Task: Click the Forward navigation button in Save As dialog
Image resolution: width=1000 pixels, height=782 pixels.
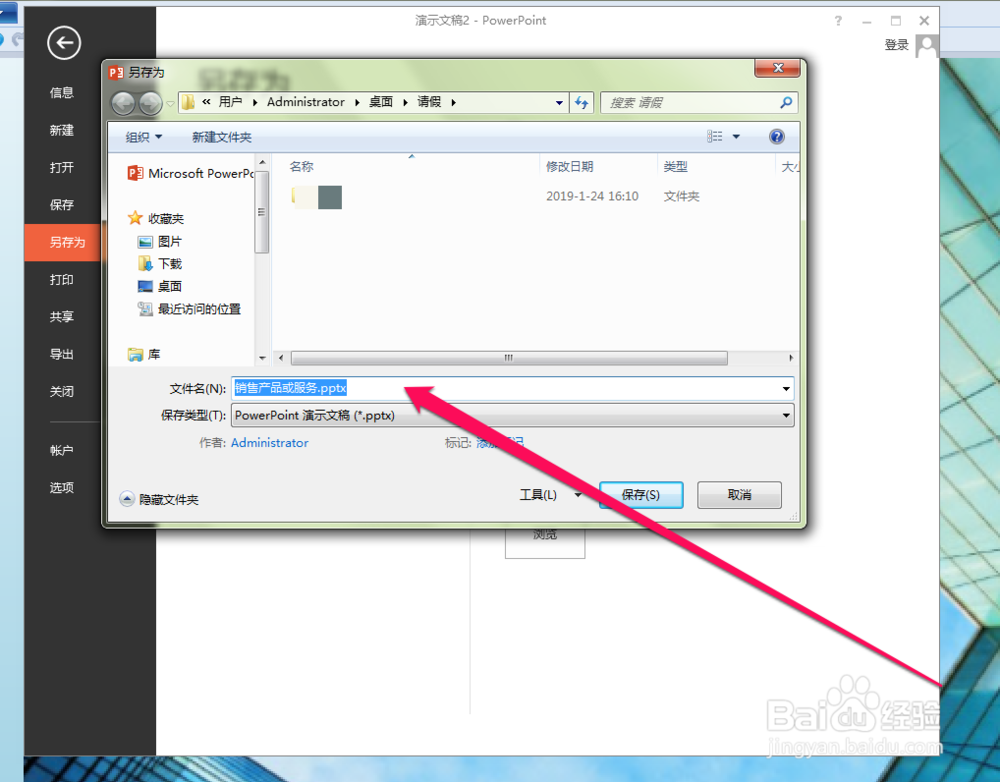Action: [x=151, y=103]
